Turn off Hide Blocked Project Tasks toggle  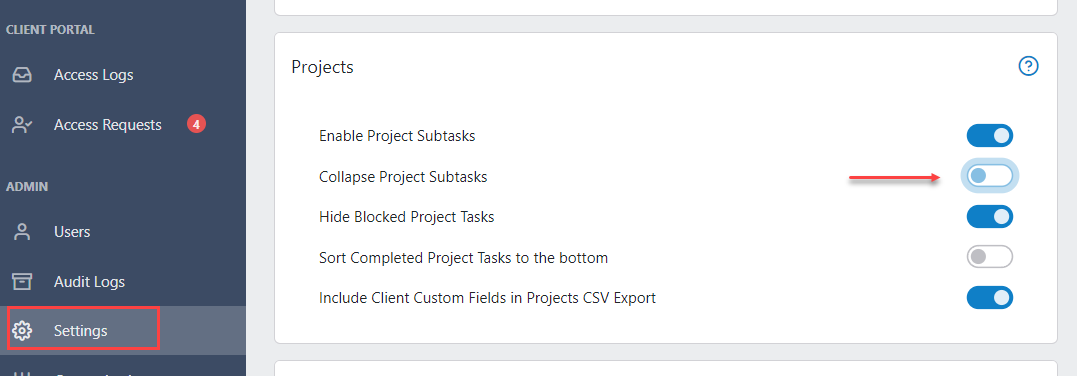click(990, 217)
